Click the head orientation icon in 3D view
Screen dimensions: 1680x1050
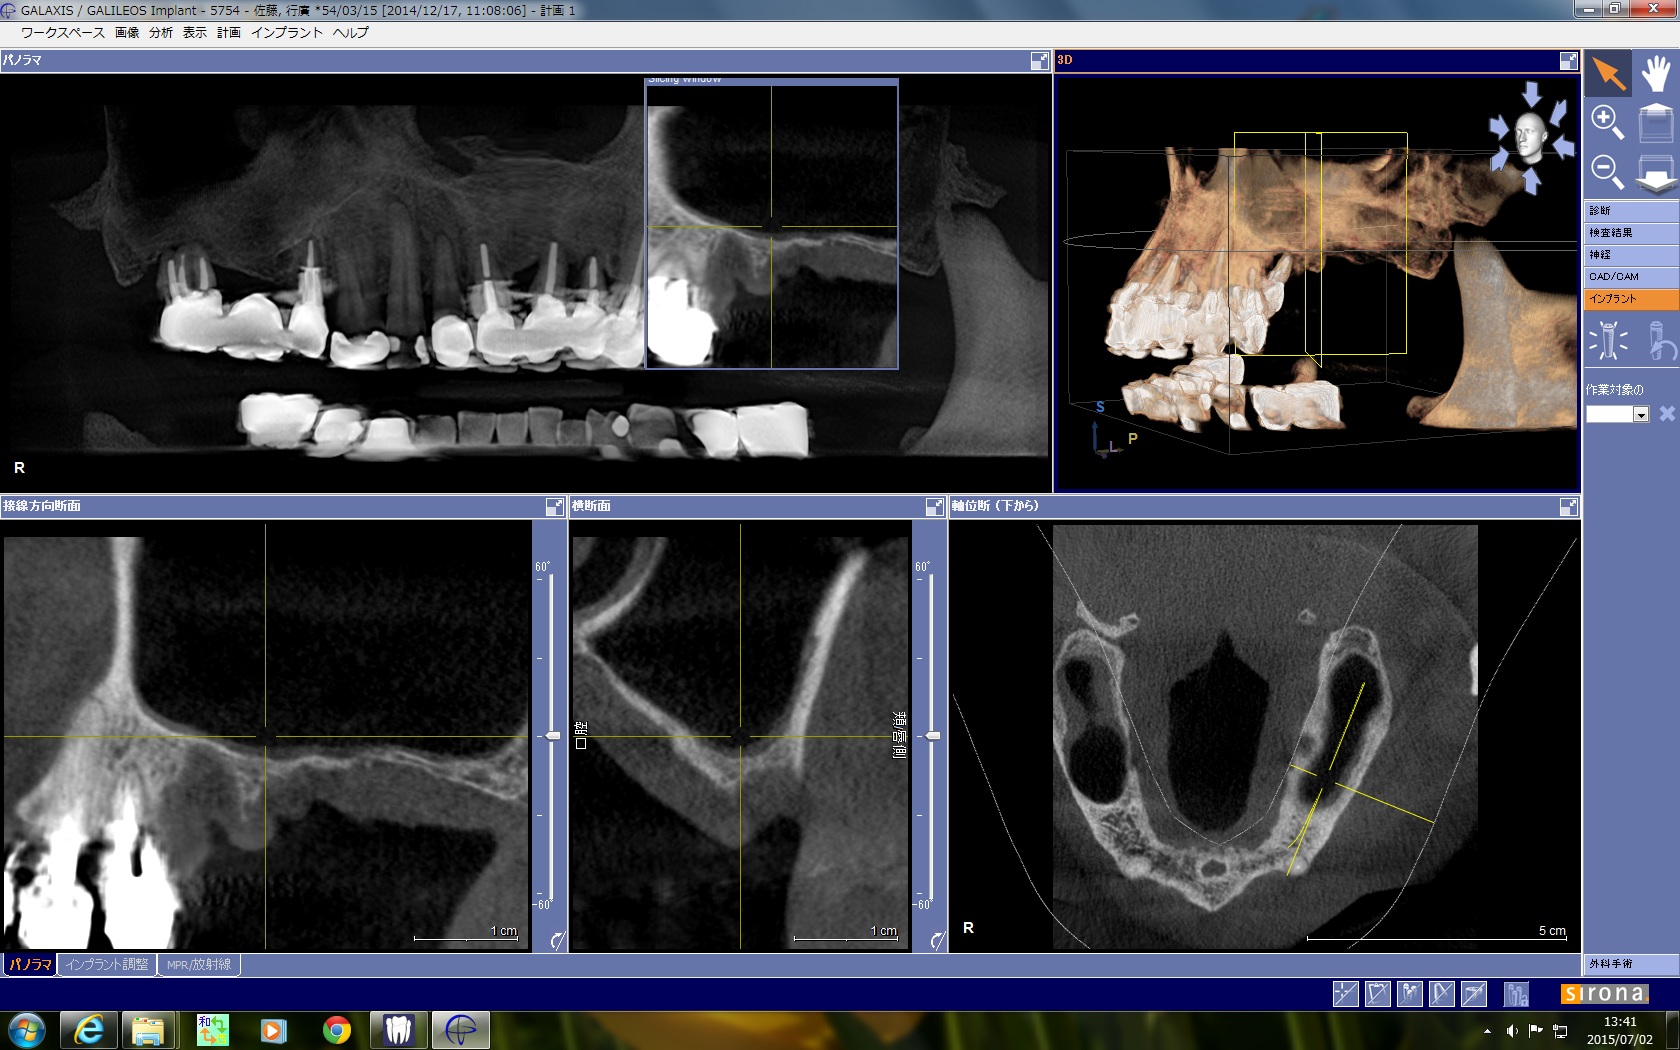1529,136
